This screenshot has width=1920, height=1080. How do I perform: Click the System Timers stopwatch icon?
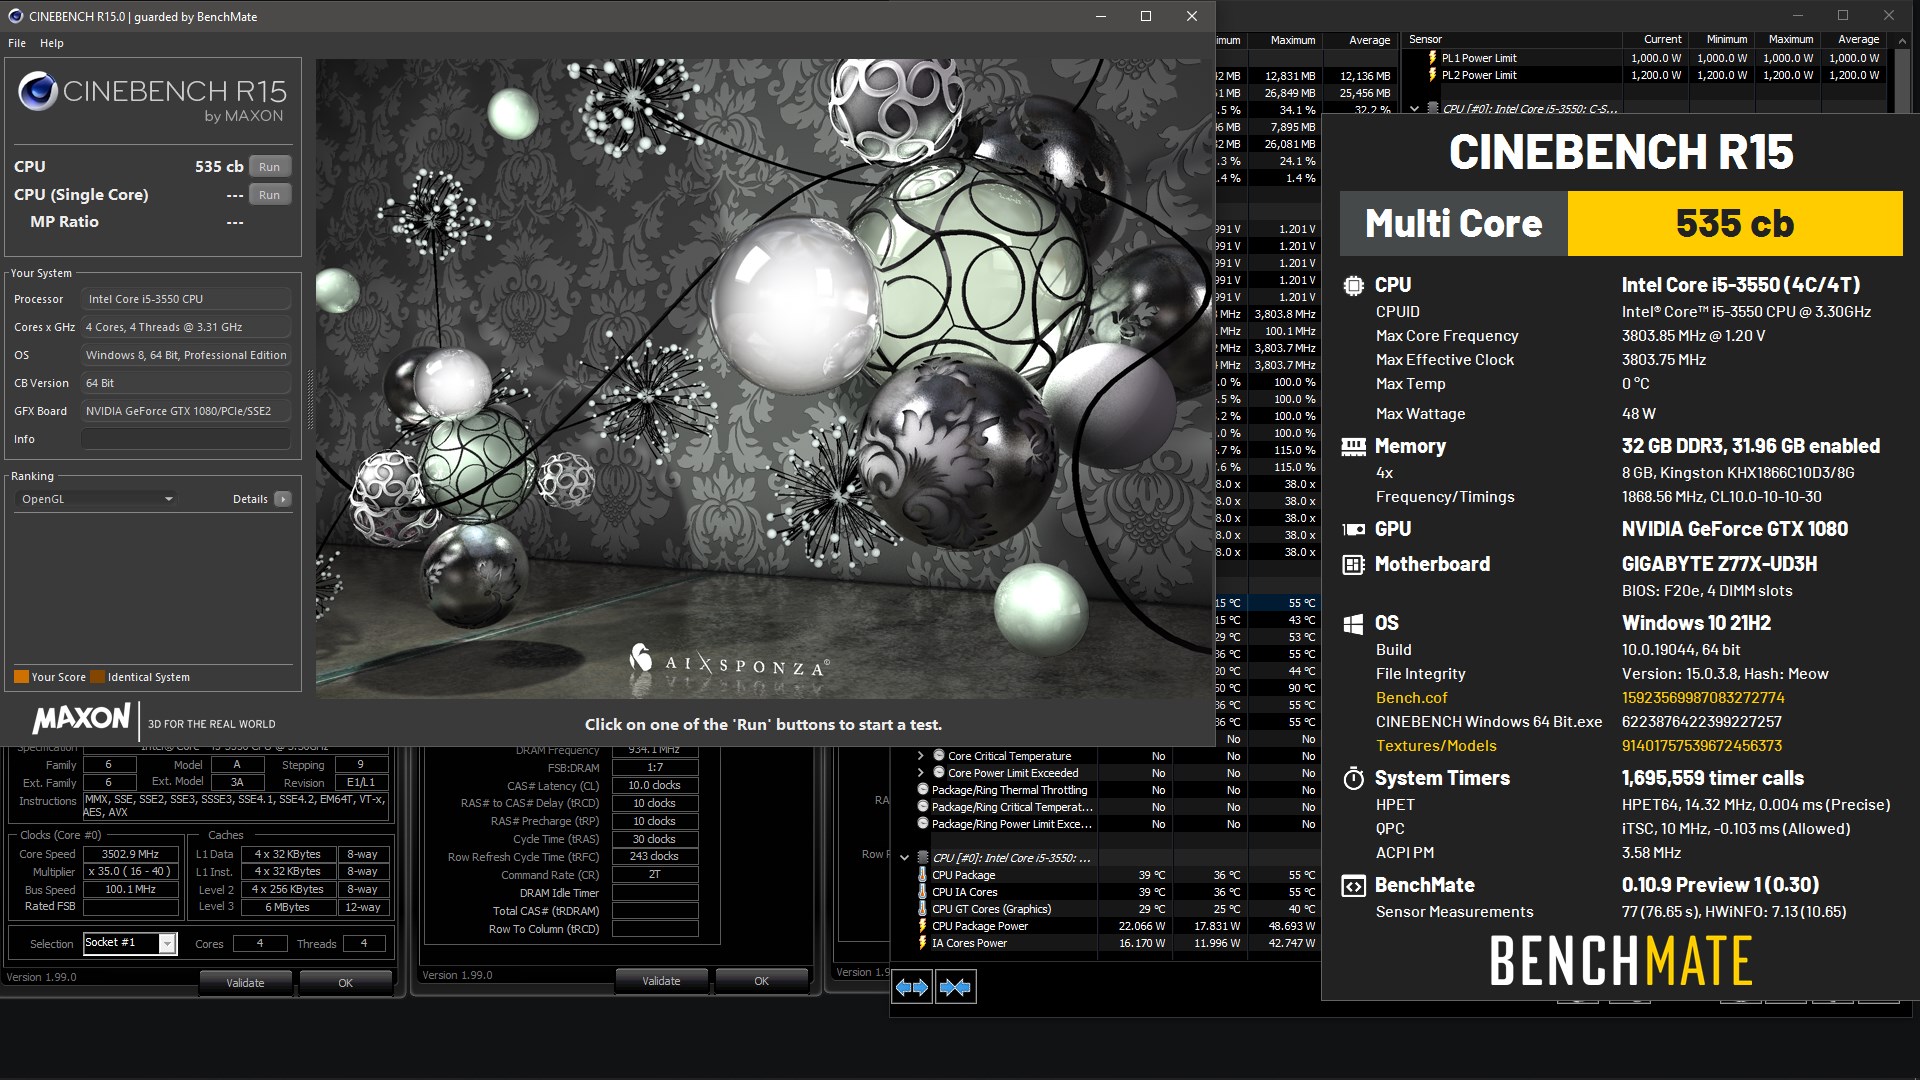[x=1353, y=778]
